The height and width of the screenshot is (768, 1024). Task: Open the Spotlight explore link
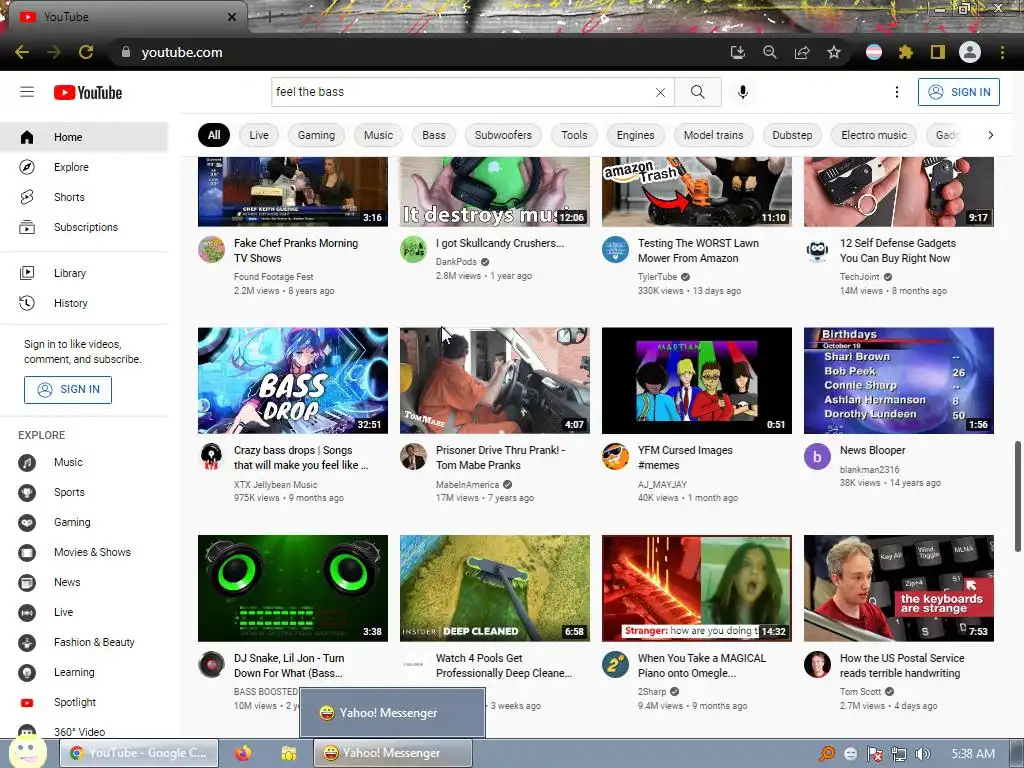click(84, 703)
